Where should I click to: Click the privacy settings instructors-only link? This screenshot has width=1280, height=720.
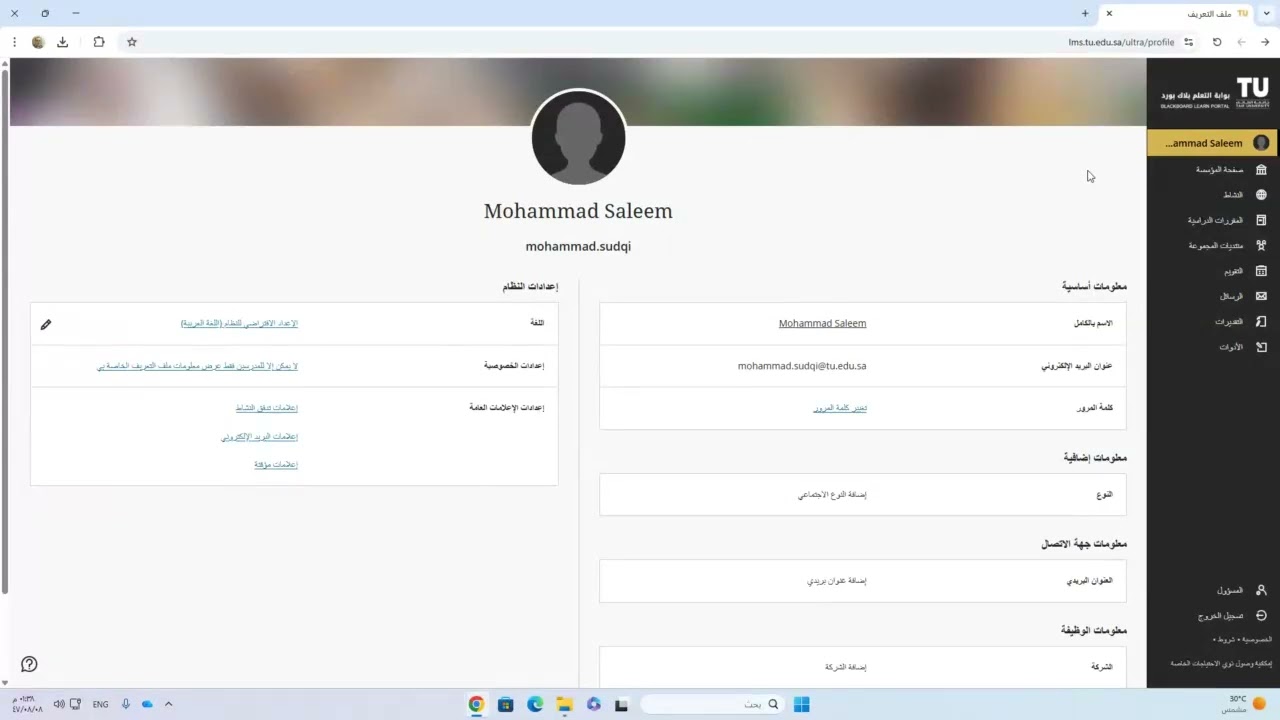[x=197, y=366]
